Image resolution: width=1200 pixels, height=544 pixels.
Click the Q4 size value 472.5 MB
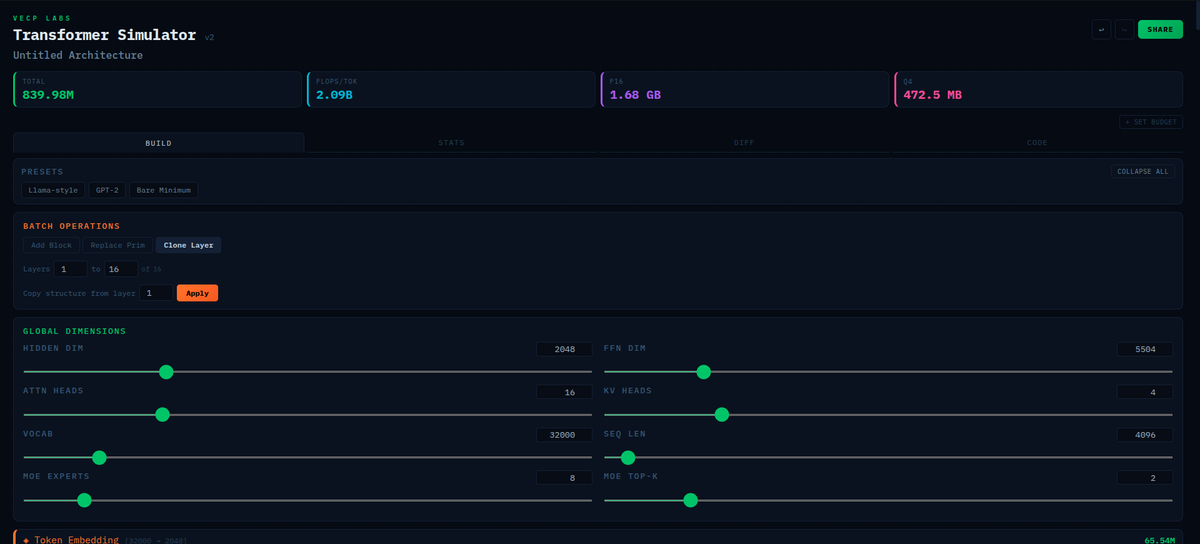tap(932, 95)
